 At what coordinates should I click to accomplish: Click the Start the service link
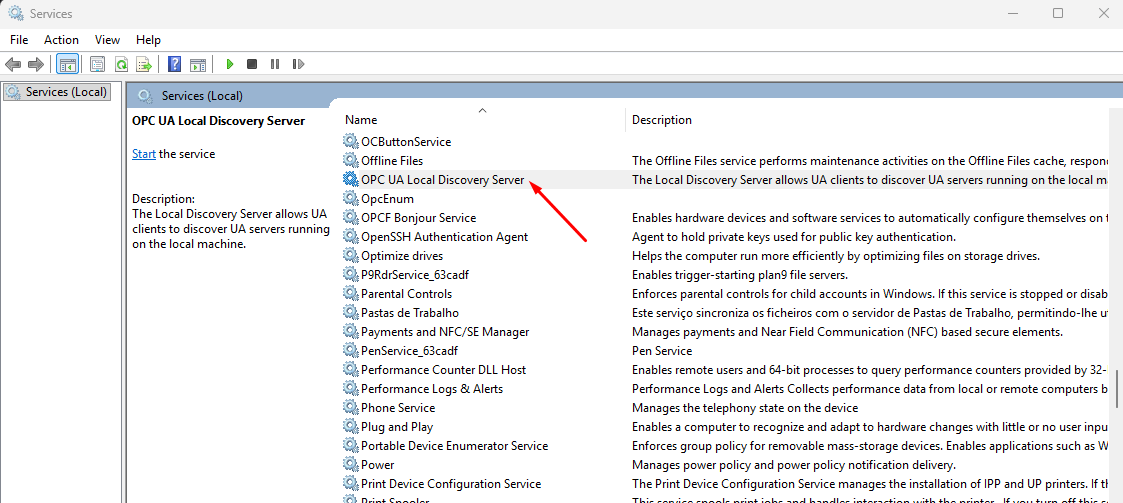click(144, 154)
